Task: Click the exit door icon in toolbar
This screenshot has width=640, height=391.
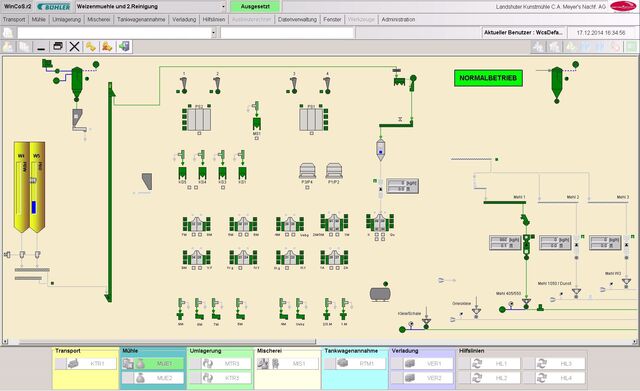Action: (124, 47)
